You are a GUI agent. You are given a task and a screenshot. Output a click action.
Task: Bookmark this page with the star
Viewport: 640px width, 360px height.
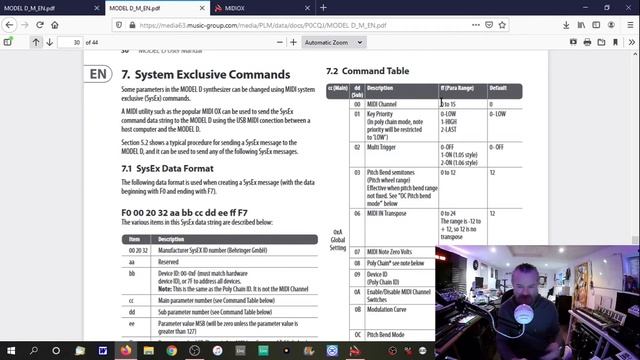(x=502, y=25)
